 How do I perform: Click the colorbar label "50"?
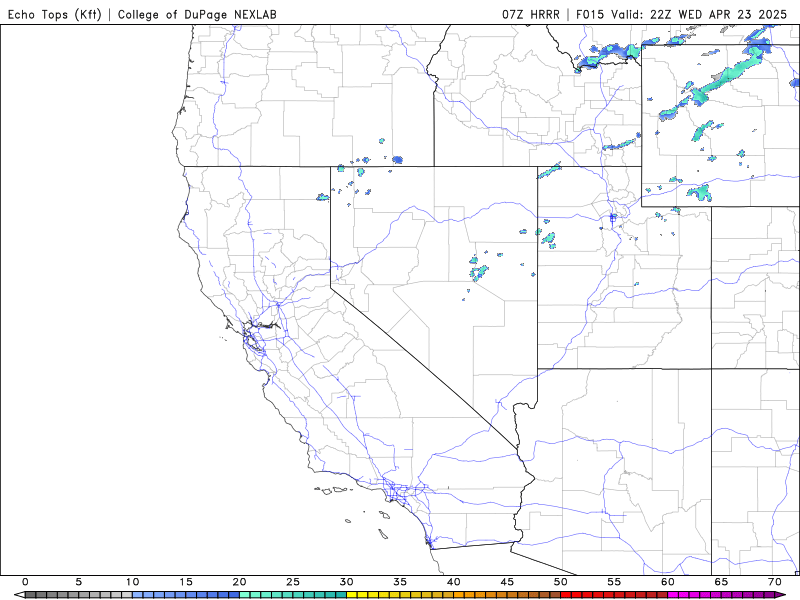click(x=561, y=582)
